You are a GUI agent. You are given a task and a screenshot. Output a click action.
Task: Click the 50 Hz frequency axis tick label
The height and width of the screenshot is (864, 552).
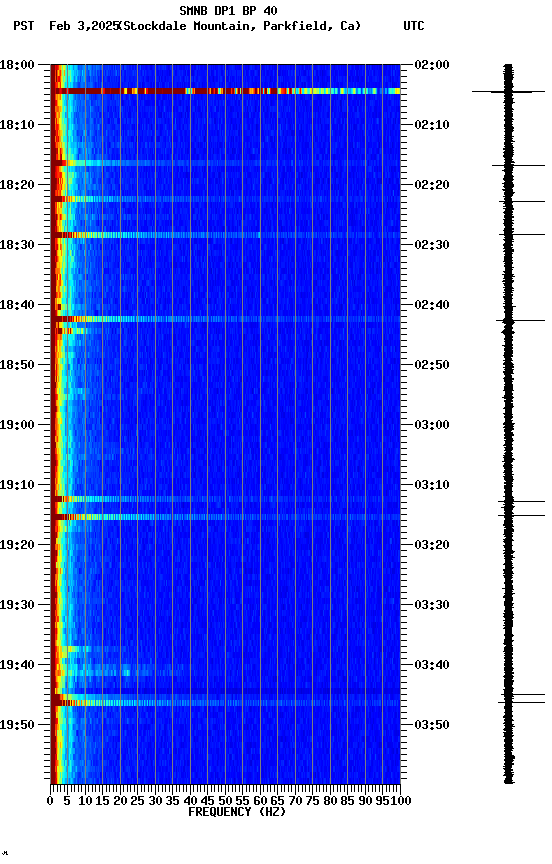[x=225, y=801]
